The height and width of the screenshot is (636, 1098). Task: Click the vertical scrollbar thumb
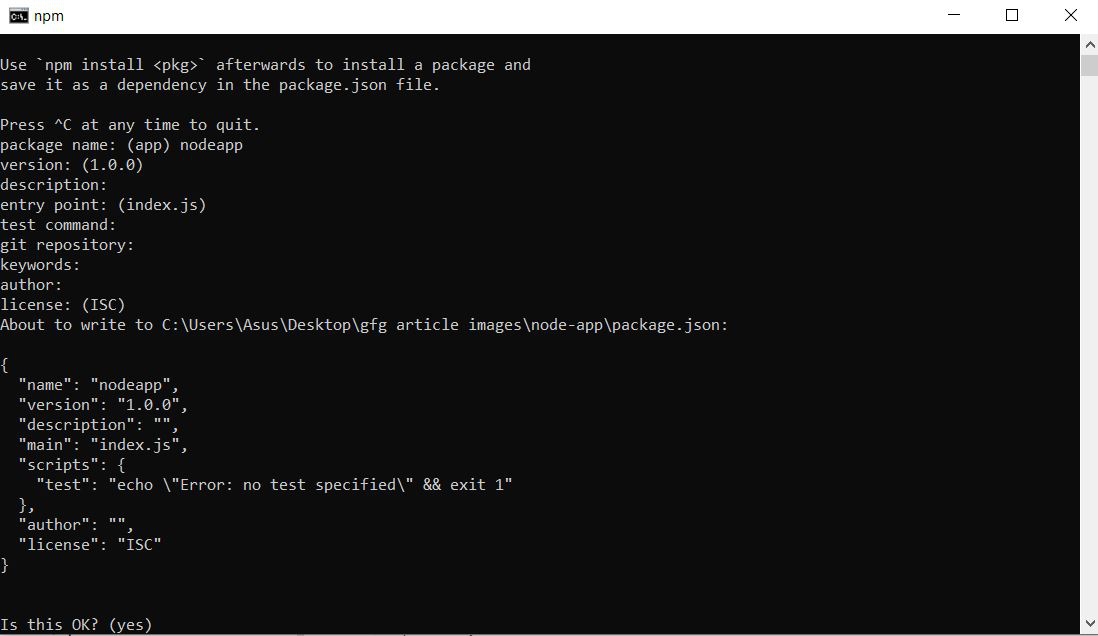click(x=1089, y=65)
